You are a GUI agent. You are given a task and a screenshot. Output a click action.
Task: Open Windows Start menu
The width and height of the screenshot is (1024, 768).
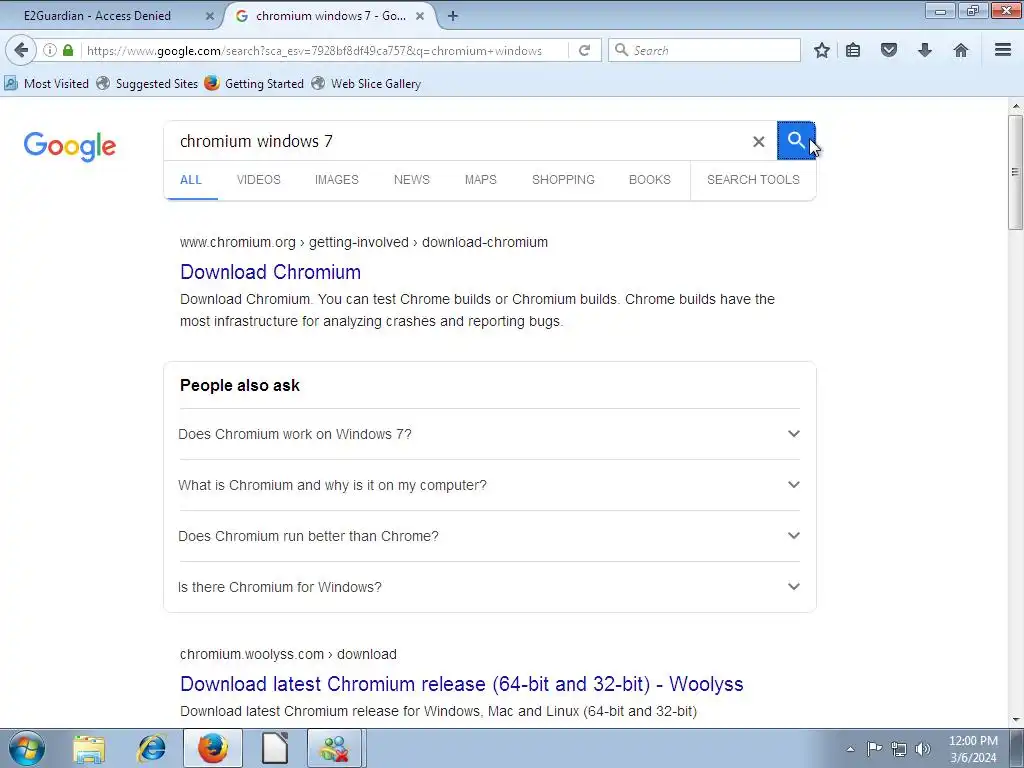27,748
